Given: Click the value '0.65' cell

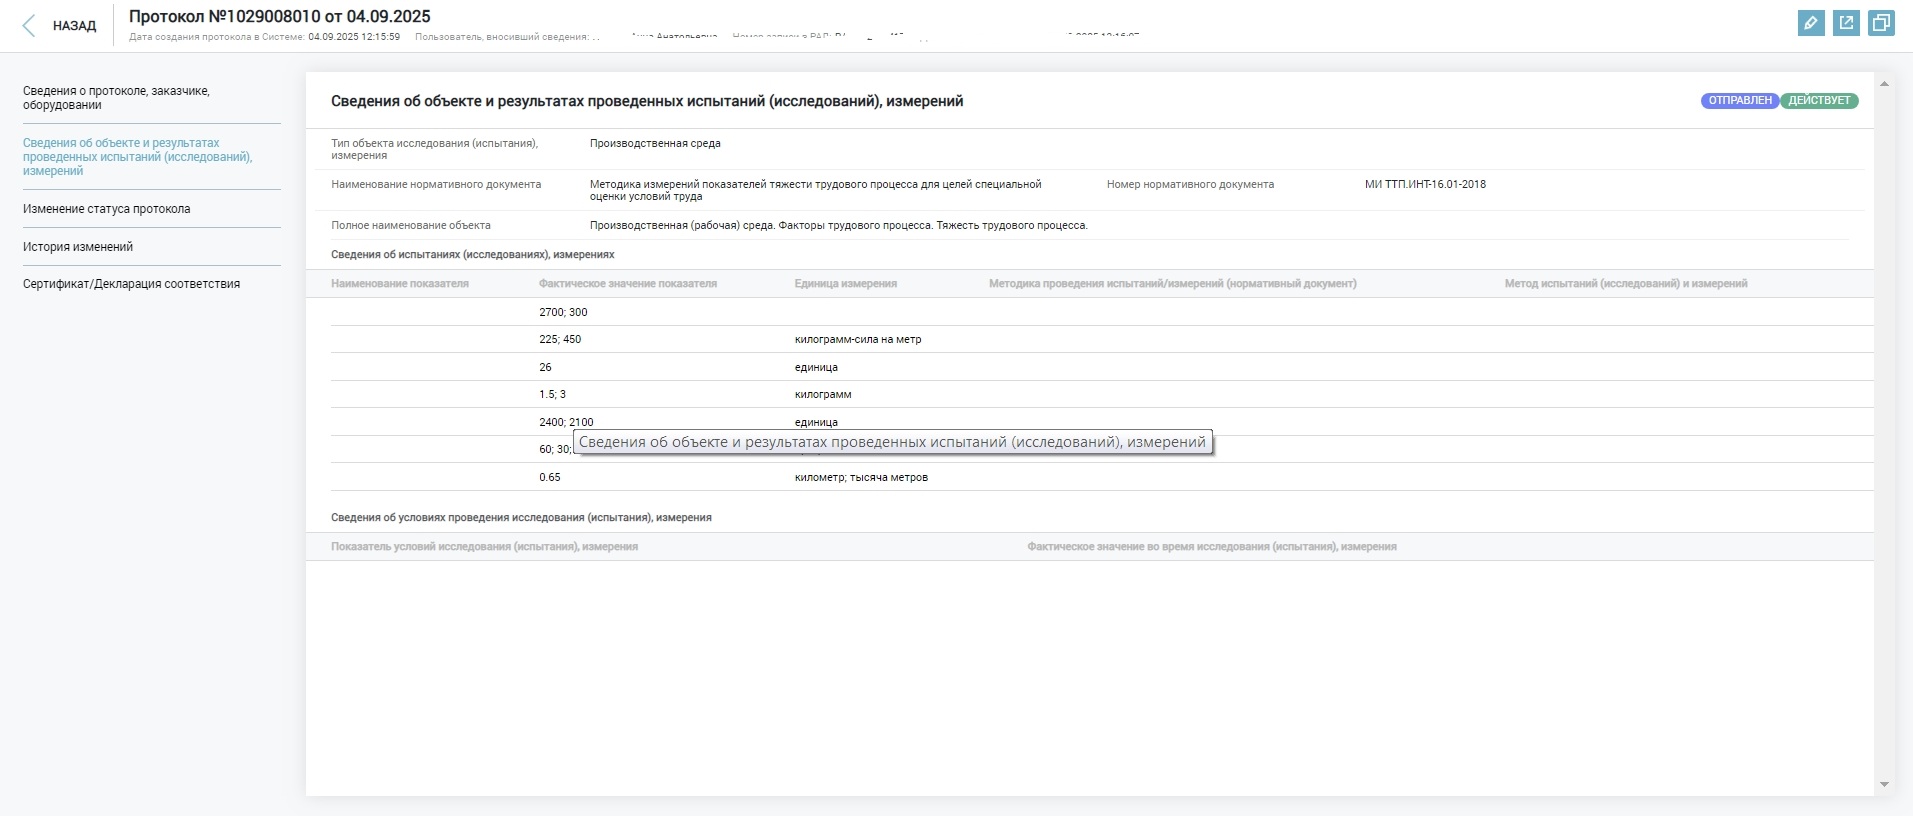Looking at the screenshot, I should tap(550, 477).
